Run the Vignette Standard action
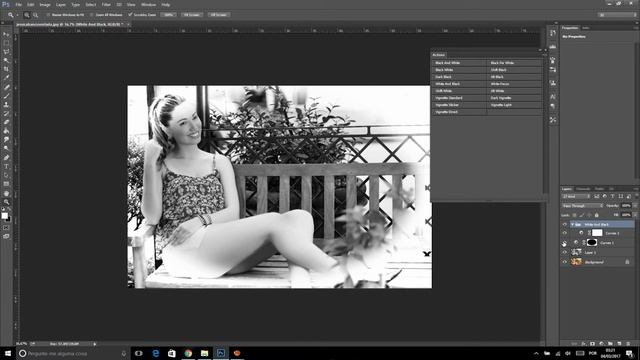This screenshot has height=360, width=640. tap(460, 98)
